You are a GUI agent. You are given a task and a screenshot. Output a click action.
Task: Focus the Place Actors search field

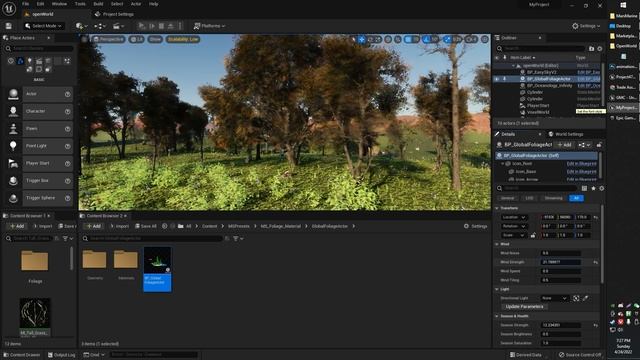point(39,49)
